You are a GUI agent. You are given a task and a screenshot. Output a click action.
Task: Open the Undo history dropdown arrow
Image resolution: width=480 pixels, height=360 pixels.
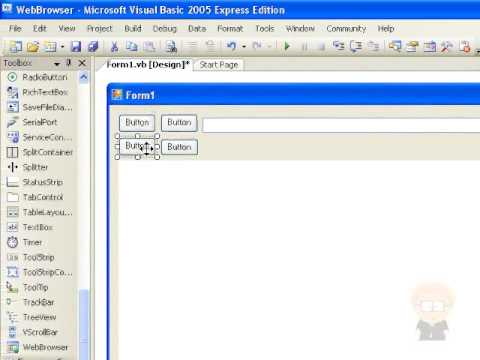(244, 46)
